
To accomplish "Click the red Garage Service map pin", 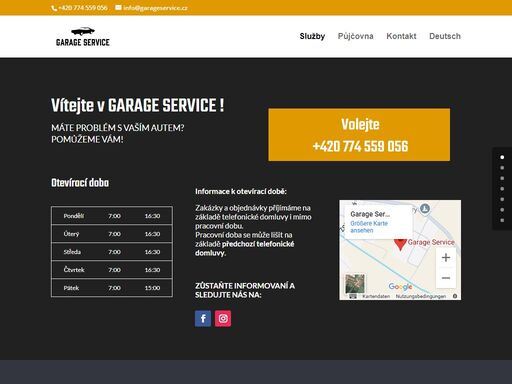I will point(400,244).
